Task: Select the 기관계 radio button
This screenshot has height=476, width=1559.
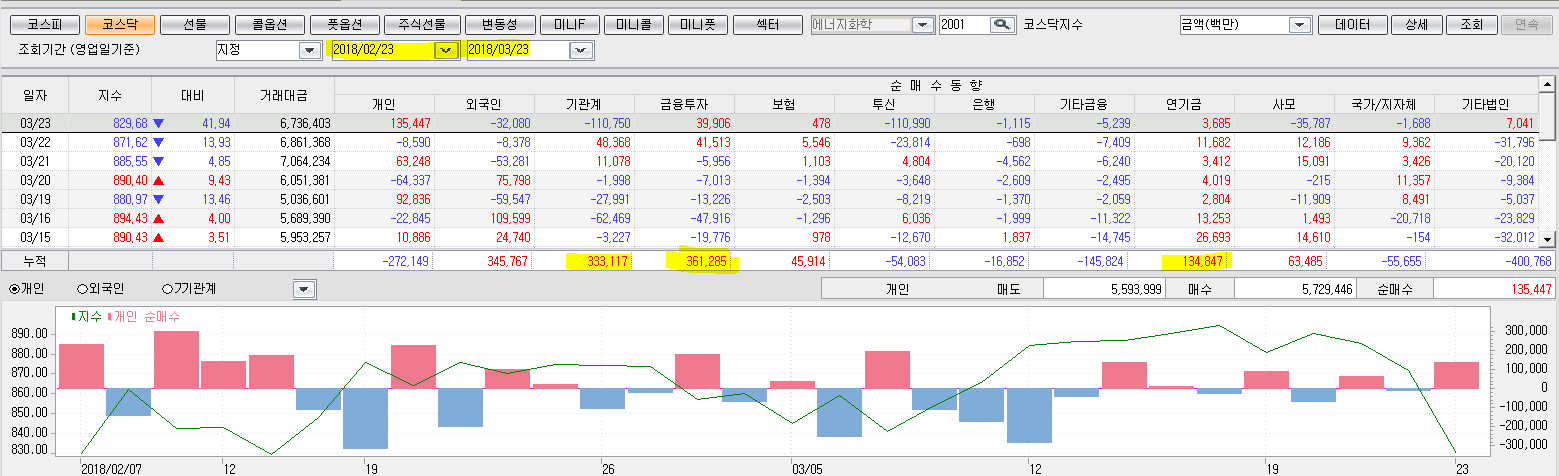Action: click(168, 289)
